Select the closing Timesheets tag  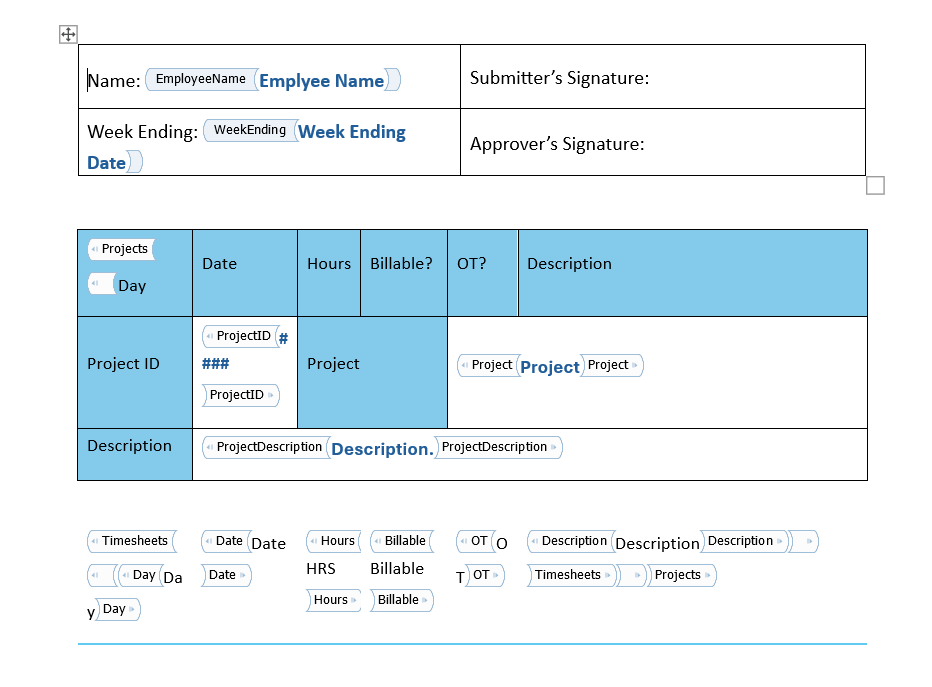[571, 575]
